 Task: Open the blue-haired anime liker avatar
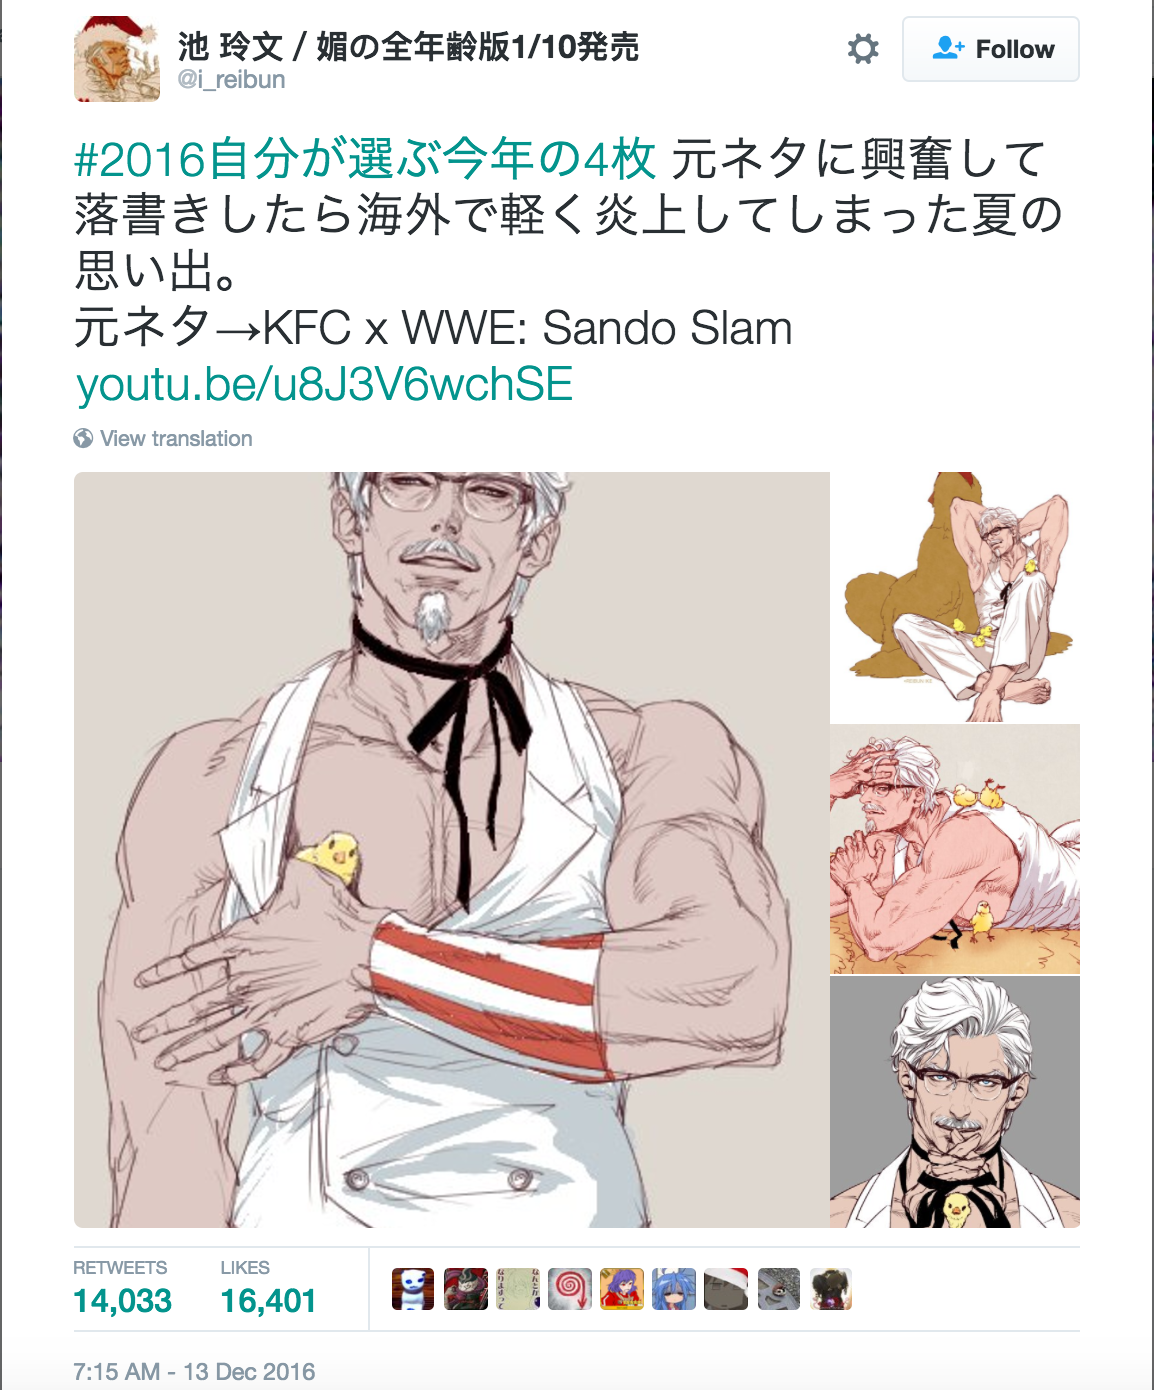673,1289
